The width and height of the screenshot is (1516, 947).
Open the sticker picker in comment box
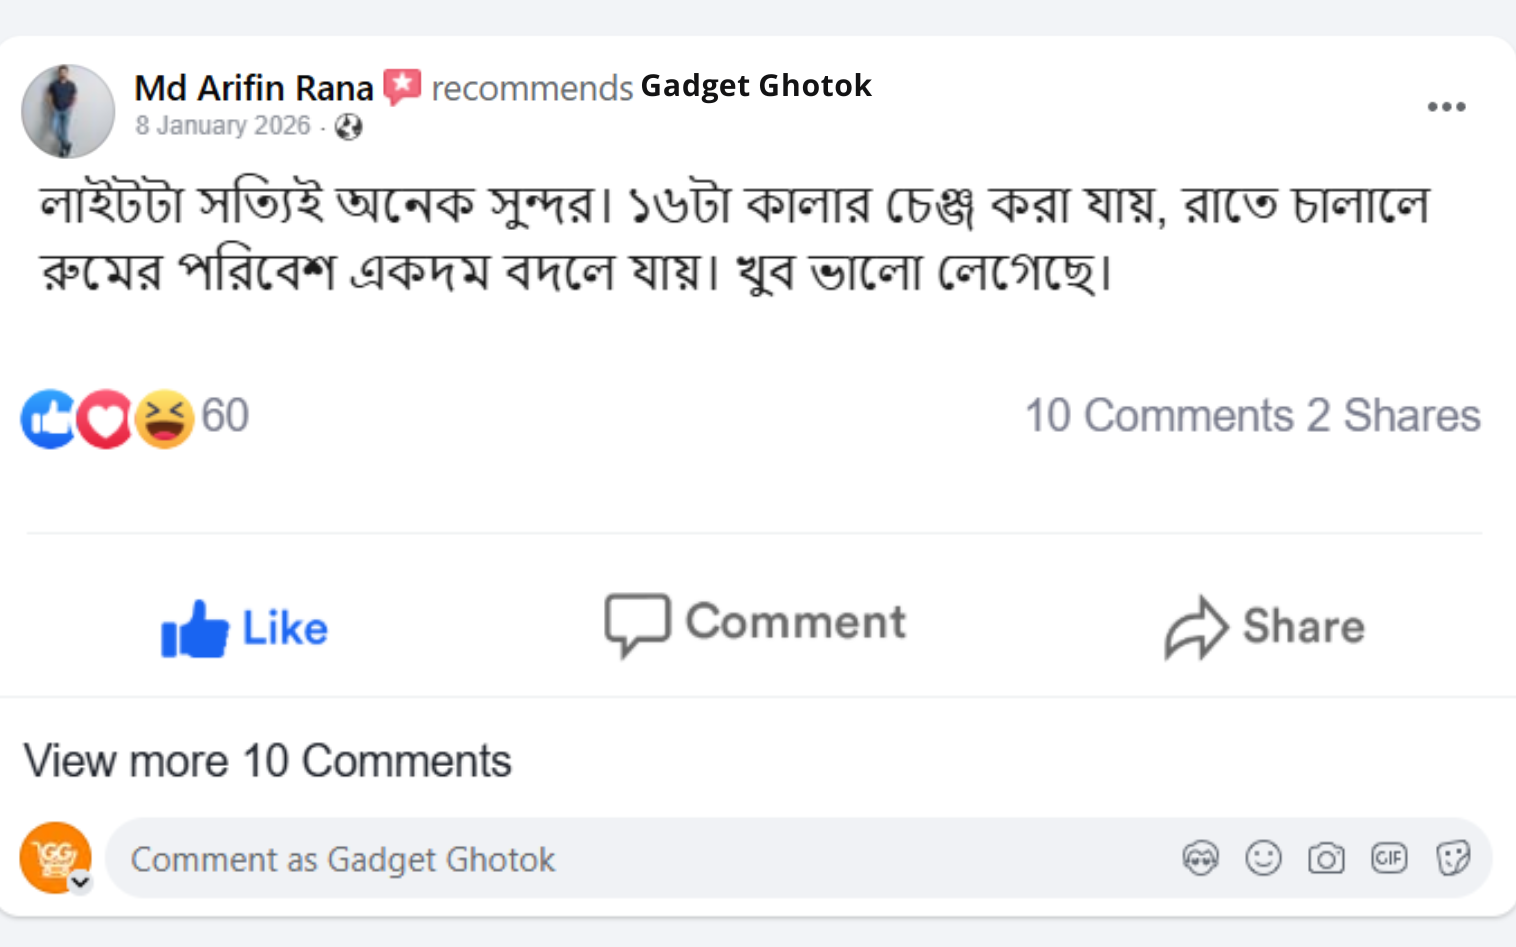(1452, 858)
